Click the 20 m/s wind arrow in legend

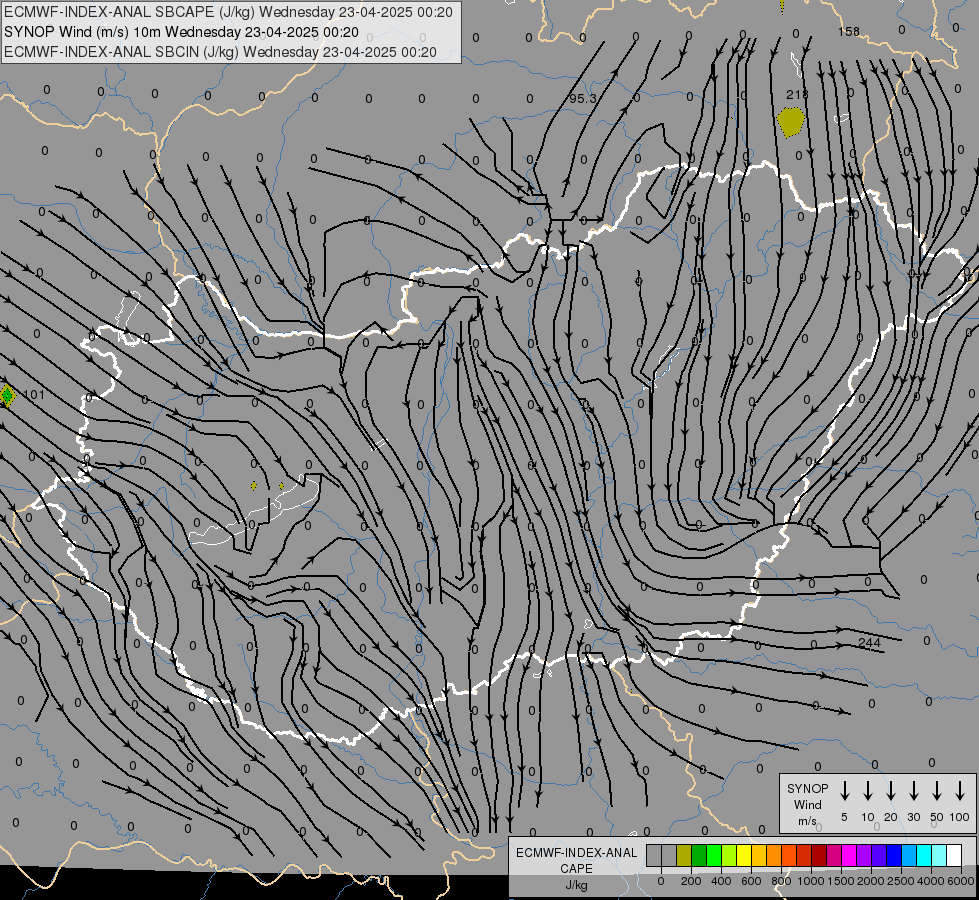click(891, 791)
